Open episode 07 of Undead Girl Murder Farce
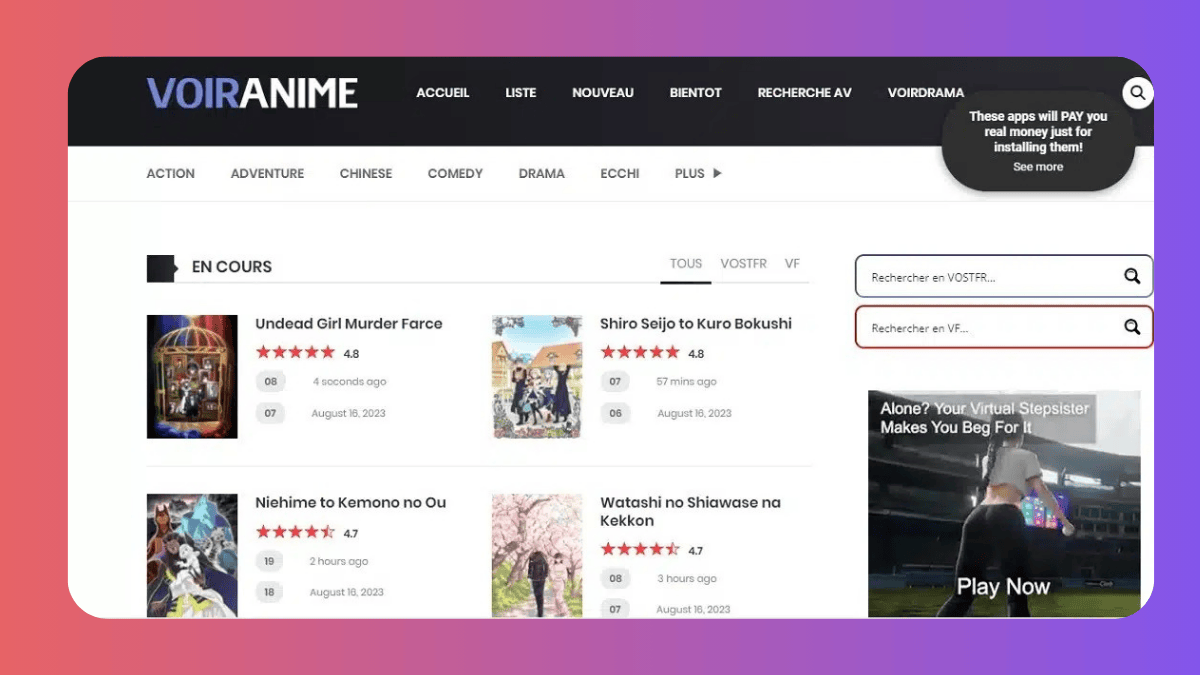The image size is (1200, 675). 270,413
